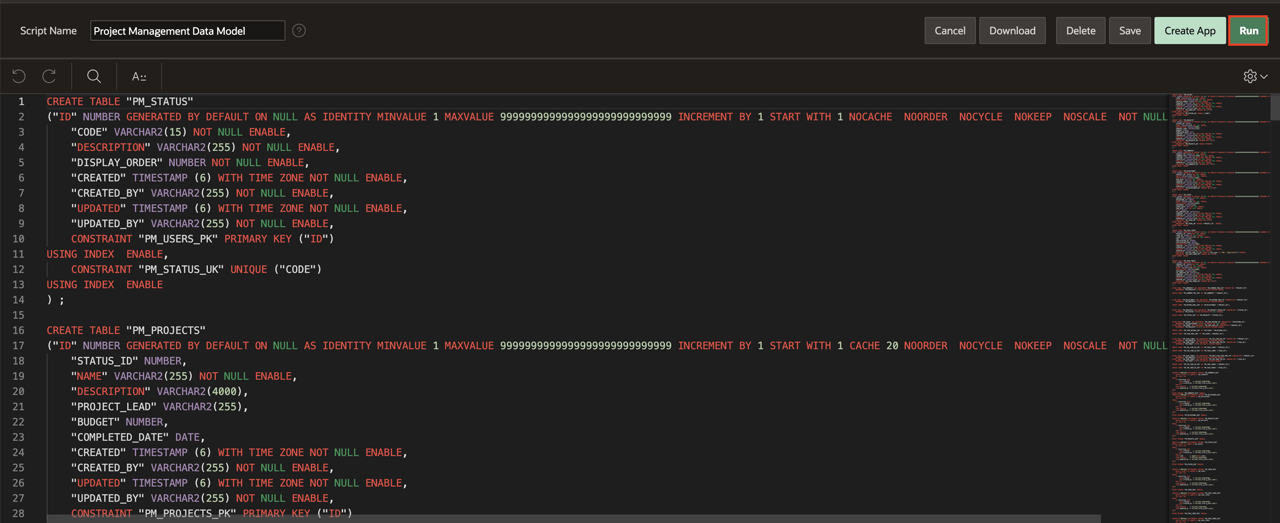Click the help icon beside Script Name

(x=299, y=31)
